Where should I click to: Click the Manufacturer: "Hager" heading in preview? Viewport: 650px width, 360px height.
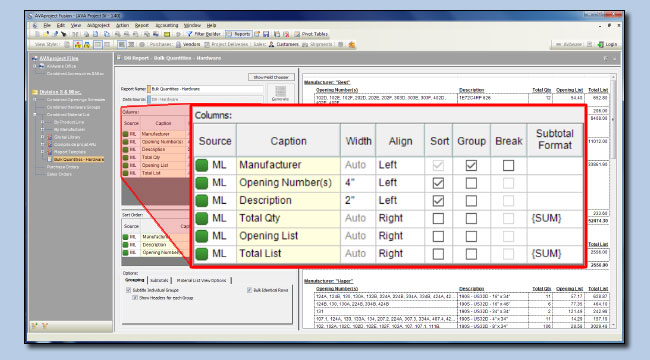point(328,281)
